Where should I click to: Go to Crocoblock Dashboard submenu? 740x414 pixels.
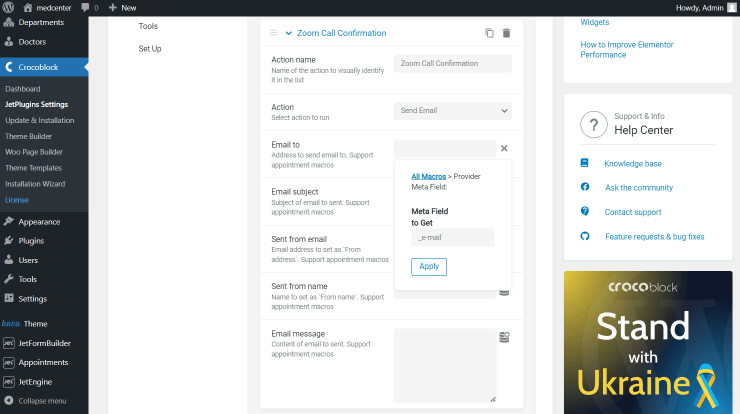[x=23, y=89]
